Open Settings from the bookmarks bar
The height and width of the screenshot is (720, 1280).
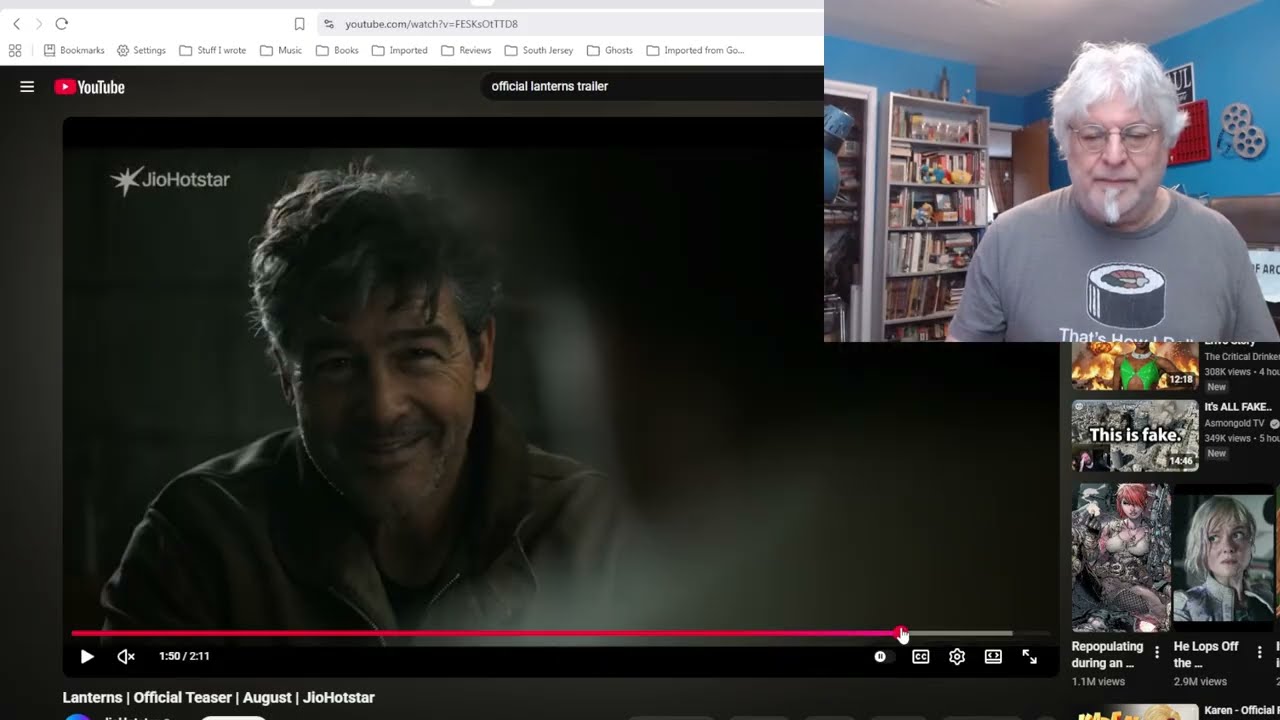click(141, 50)
